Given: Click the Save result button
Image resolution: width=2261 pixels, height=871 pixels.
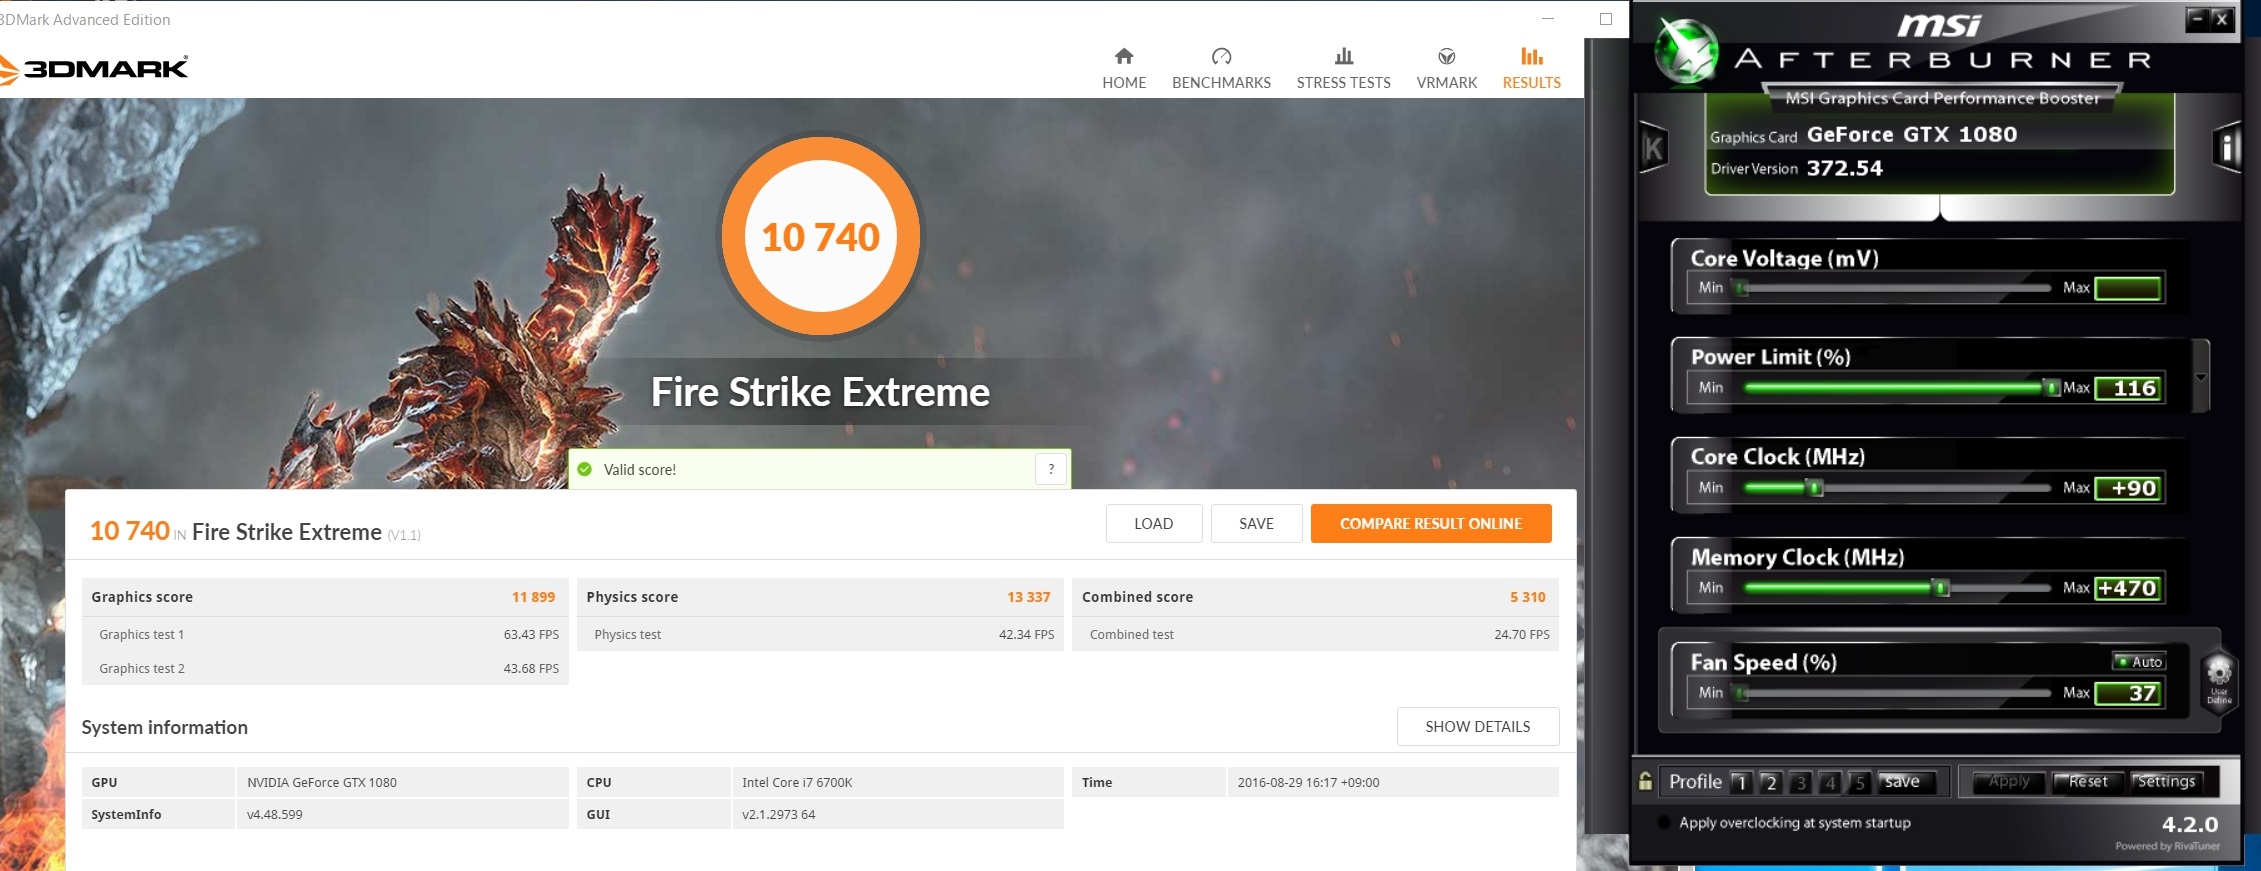Looking at the screenshot, I should tap(1256, 523).
